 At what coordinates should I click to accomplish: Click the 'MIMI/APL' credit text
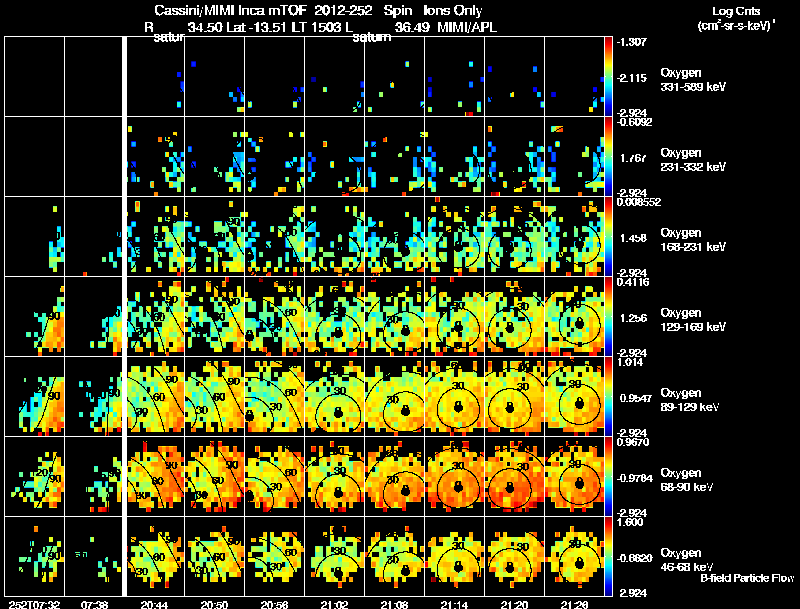tap(467, 27)
